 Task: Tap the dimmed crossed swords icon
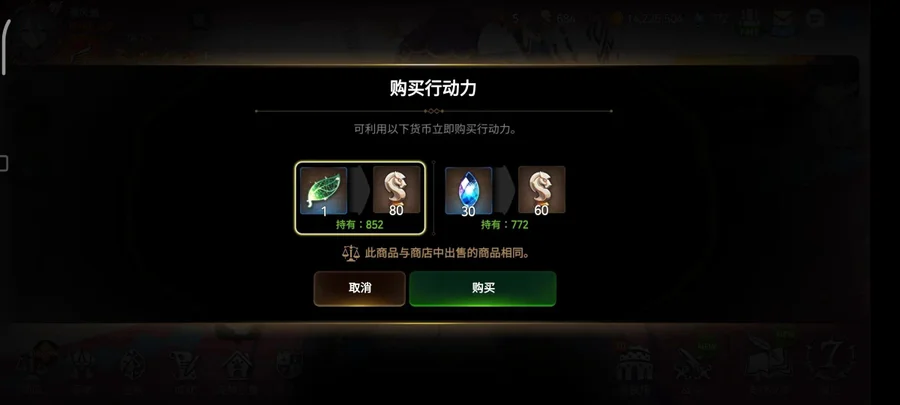pos(693,364)
